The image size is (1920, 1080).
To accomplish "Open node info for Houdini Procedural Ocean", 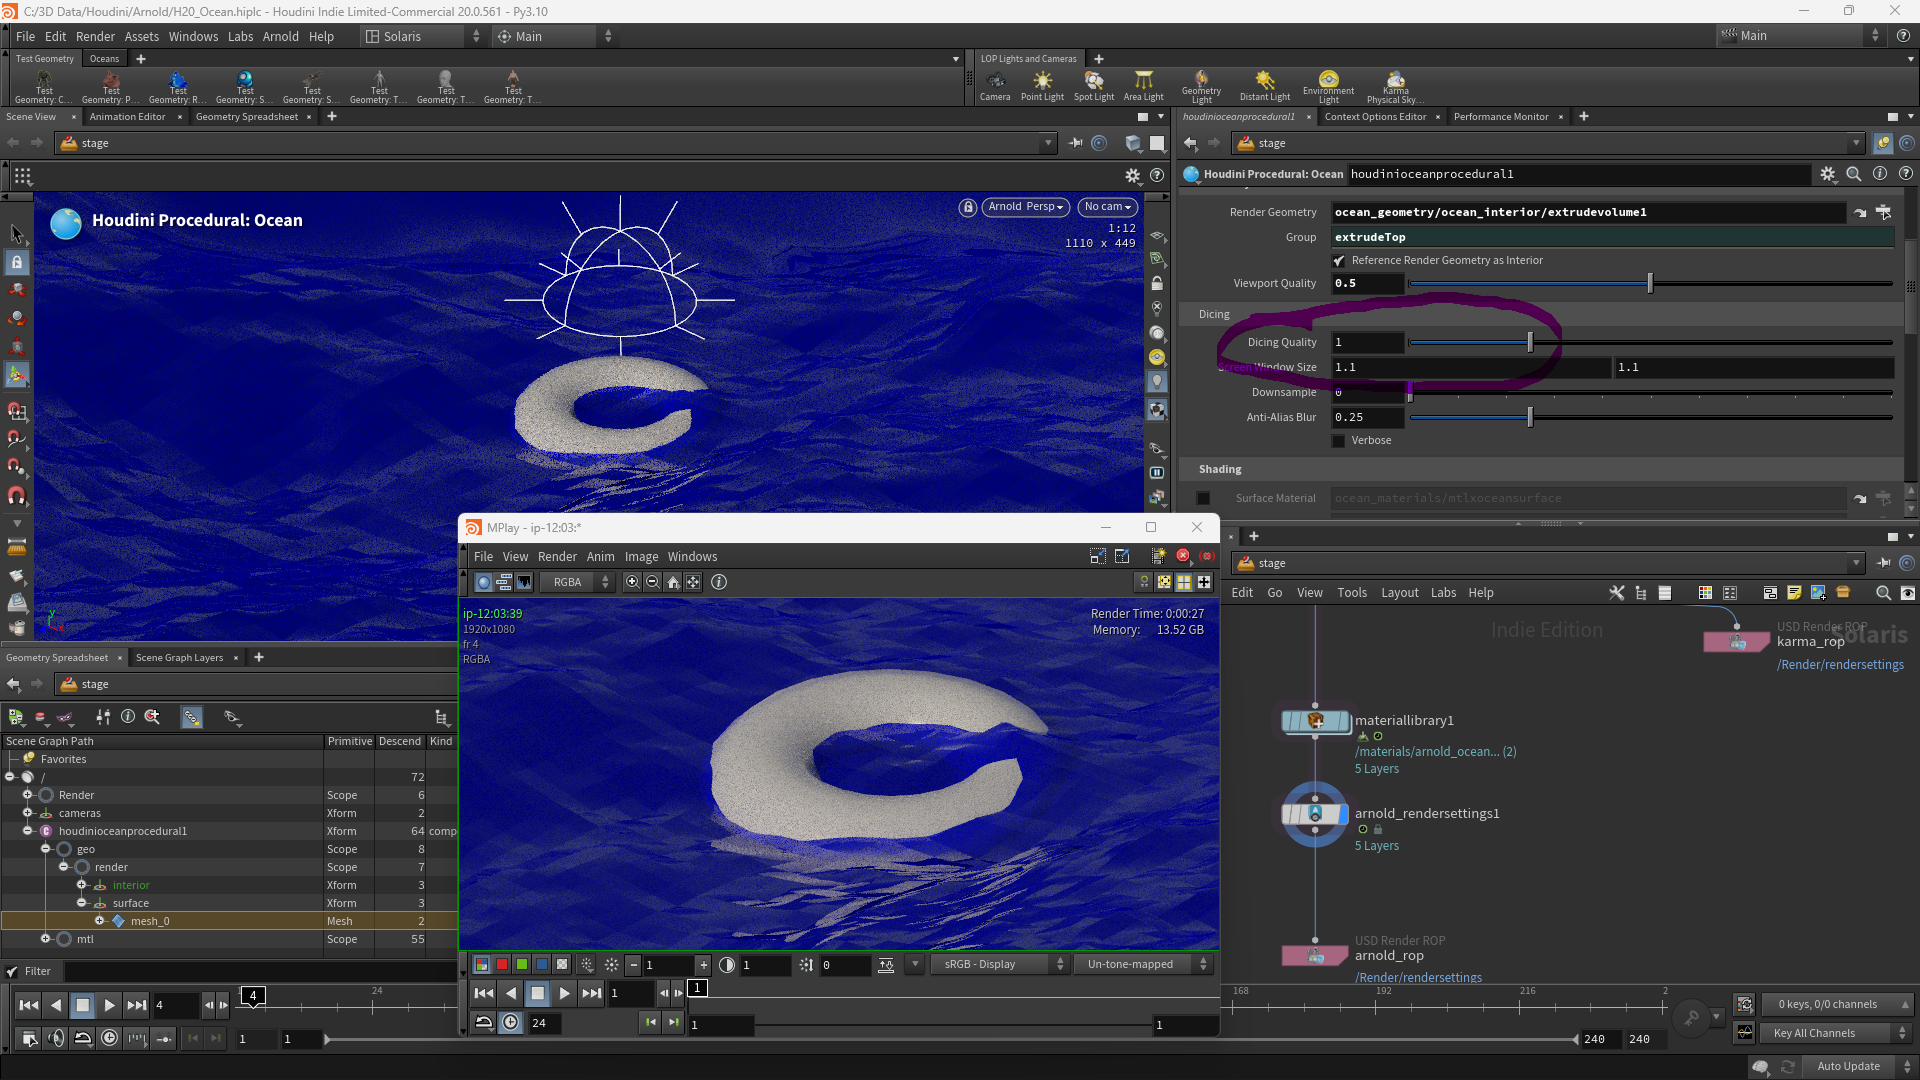I will [x=1880, y=174].
